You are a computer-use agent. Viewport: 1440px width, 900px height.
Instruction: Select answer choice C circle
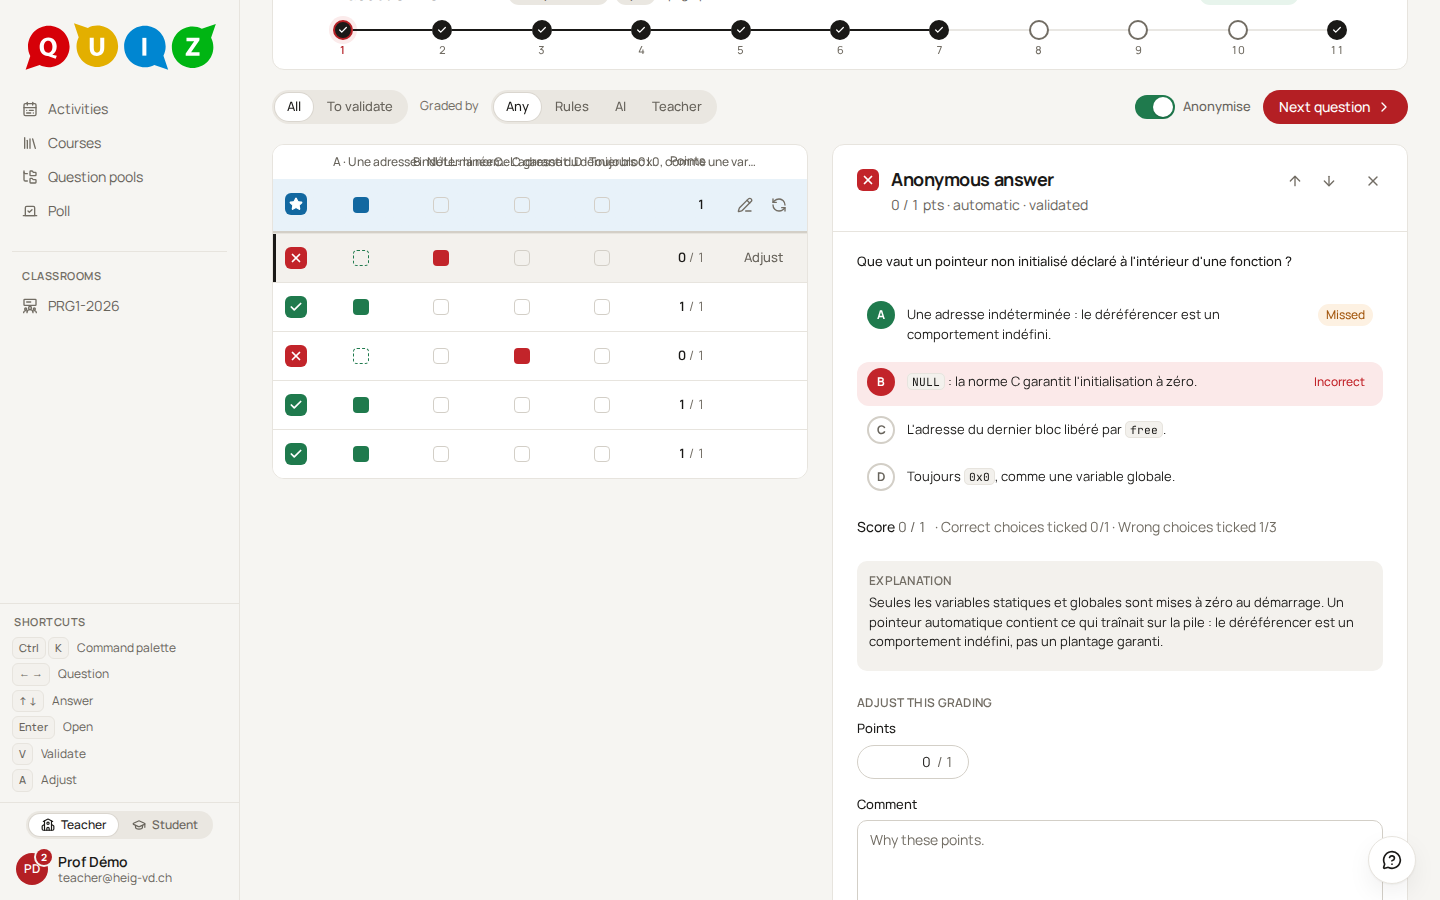point(881,430)
